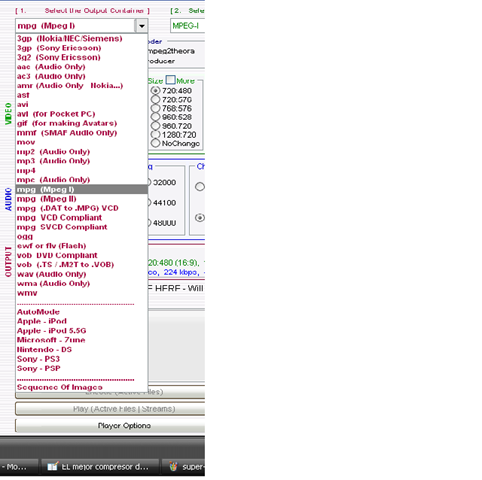Image resolution: width=482 pixels, height=480 pixels.
Task: Open the MPEG-I video codec combo box
Action: pyautogui.click(x=187, y=26)
